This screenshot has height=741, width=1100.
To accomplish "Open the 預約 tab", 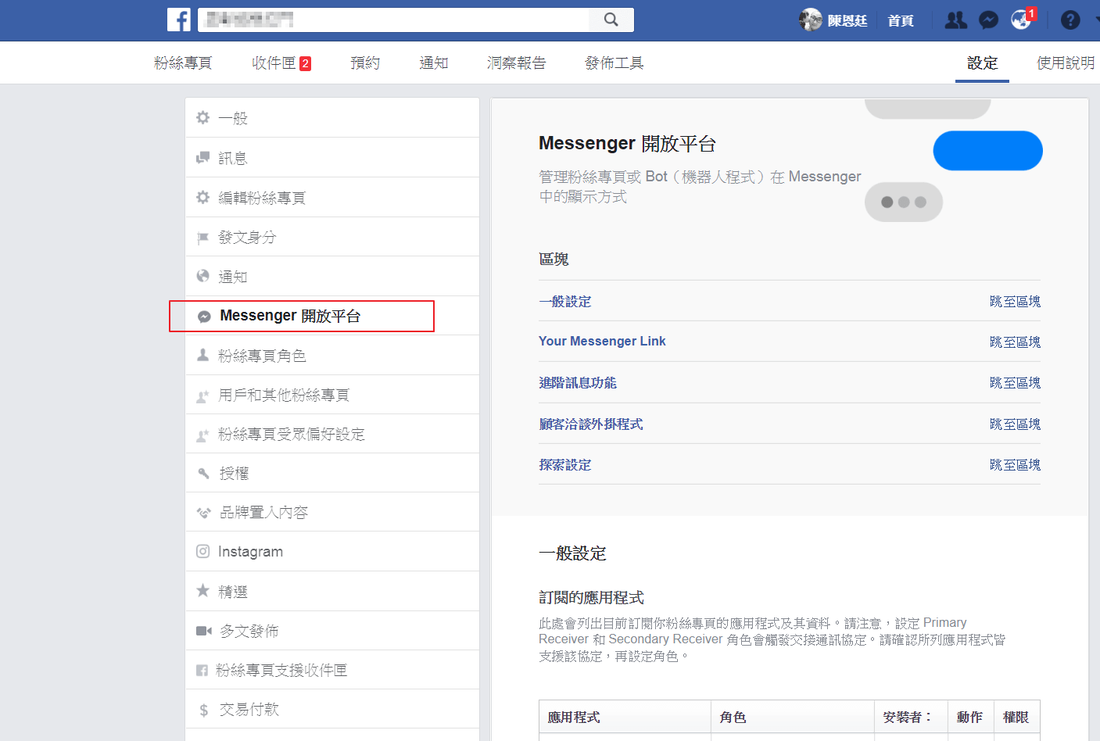I will (365, 63).
